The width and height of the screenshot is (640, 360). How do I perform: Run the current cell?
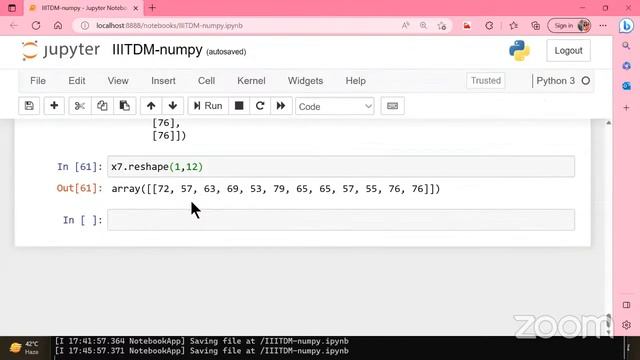pos(208,106)
